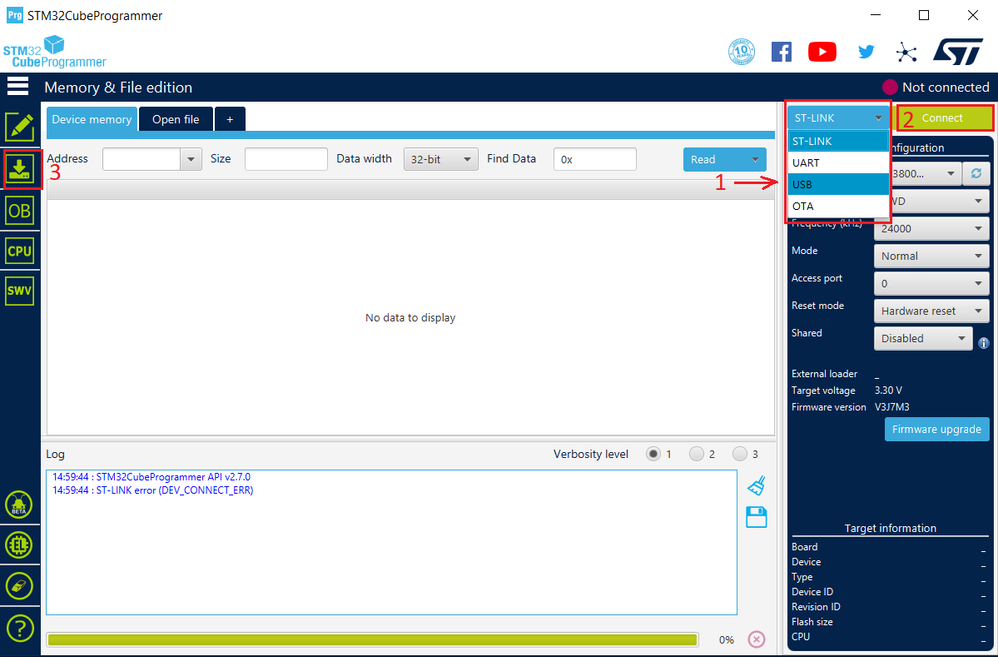Open the SWV viewer icon
Image resolution: width=998 pixels, height=657 pixels.
click(20, 291)
